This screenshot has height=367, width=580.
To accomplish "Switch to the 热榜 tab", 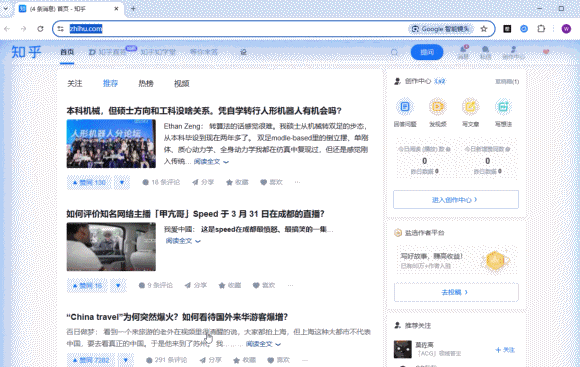I will pos(146,84).
